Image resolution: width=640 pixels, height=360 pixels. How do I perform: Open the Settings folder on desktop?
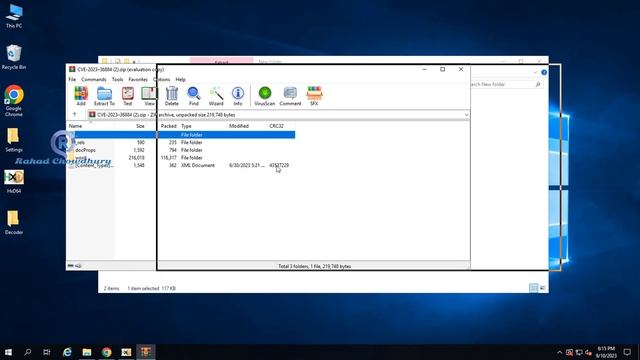pos(14,140)
